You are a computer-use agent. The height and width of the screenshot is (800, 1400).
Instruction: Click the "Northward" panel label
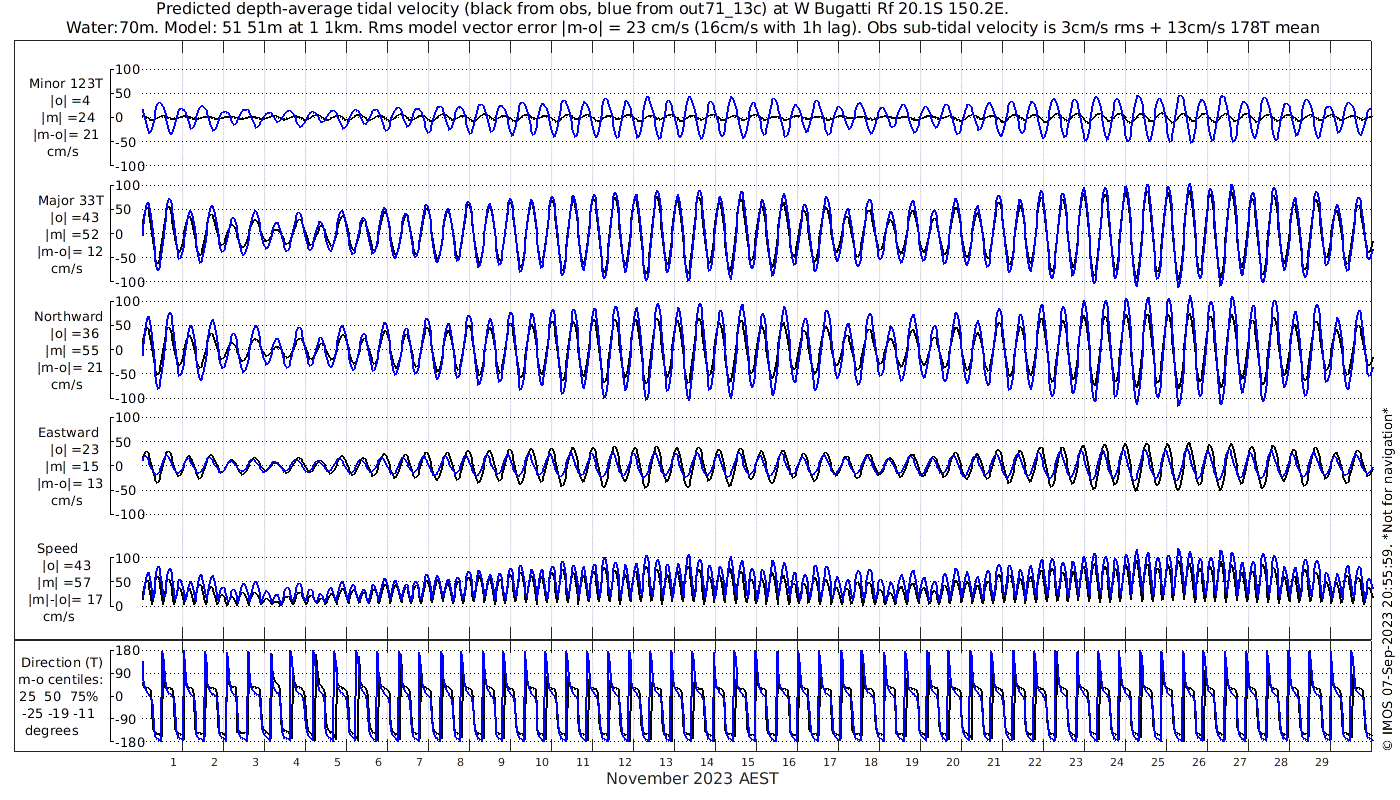click(x=68, y=317)
